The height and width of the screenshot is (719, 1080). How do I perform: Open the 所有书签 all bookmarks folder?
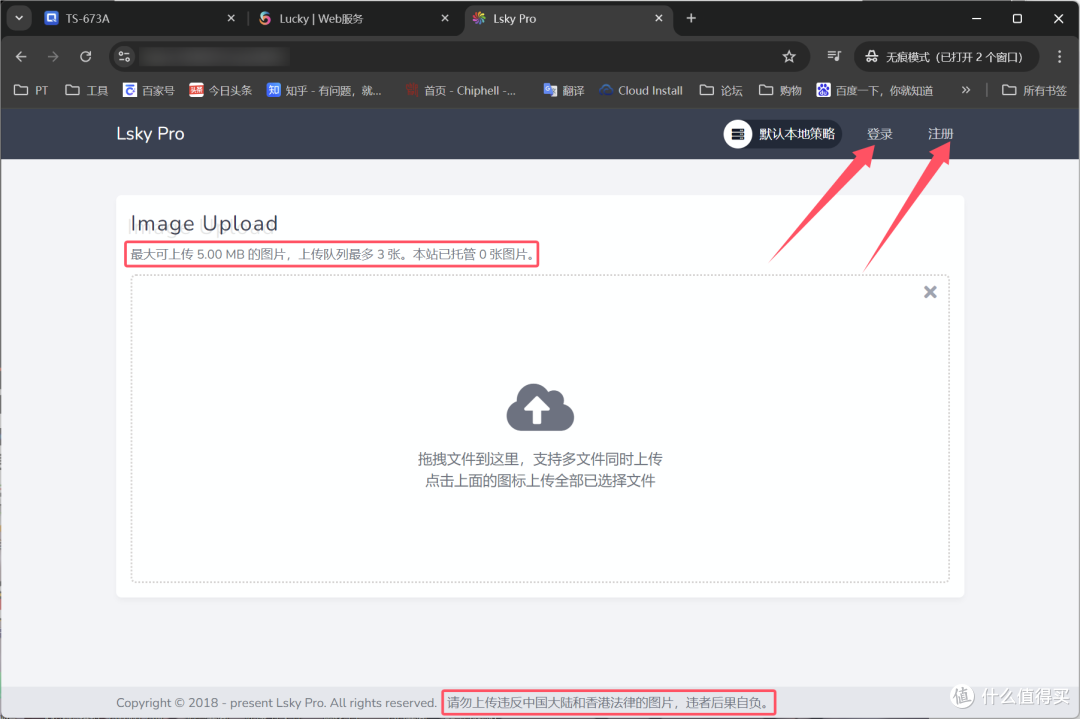[x=1035, y=90]
